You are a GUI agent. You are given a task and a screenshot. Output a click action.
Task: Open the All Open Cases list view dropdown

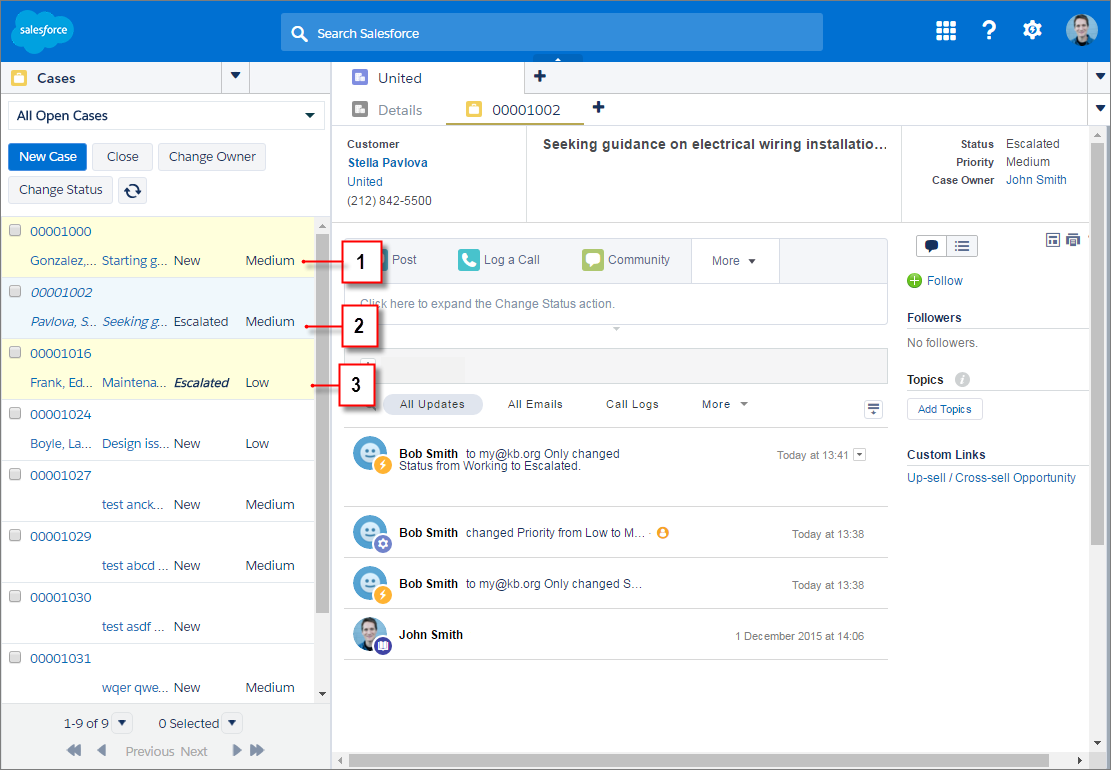pos(167,115)
